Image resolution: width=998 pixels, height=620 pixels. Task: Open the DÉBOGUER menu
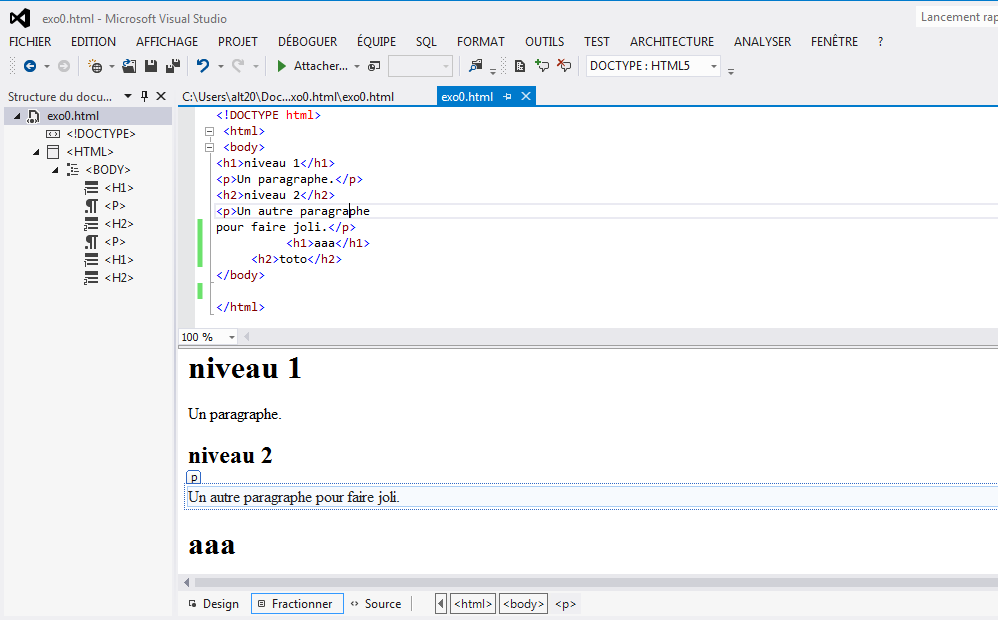pyautogui.click(x=307, y=41)
